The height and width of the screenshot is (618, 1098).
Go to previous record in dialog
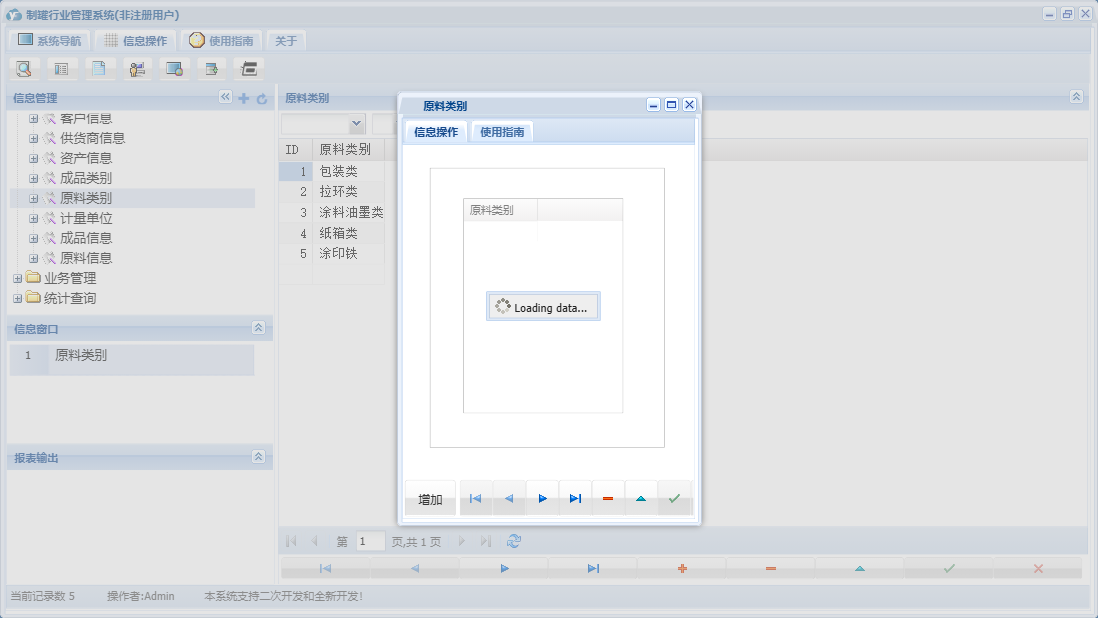[509, 498]
